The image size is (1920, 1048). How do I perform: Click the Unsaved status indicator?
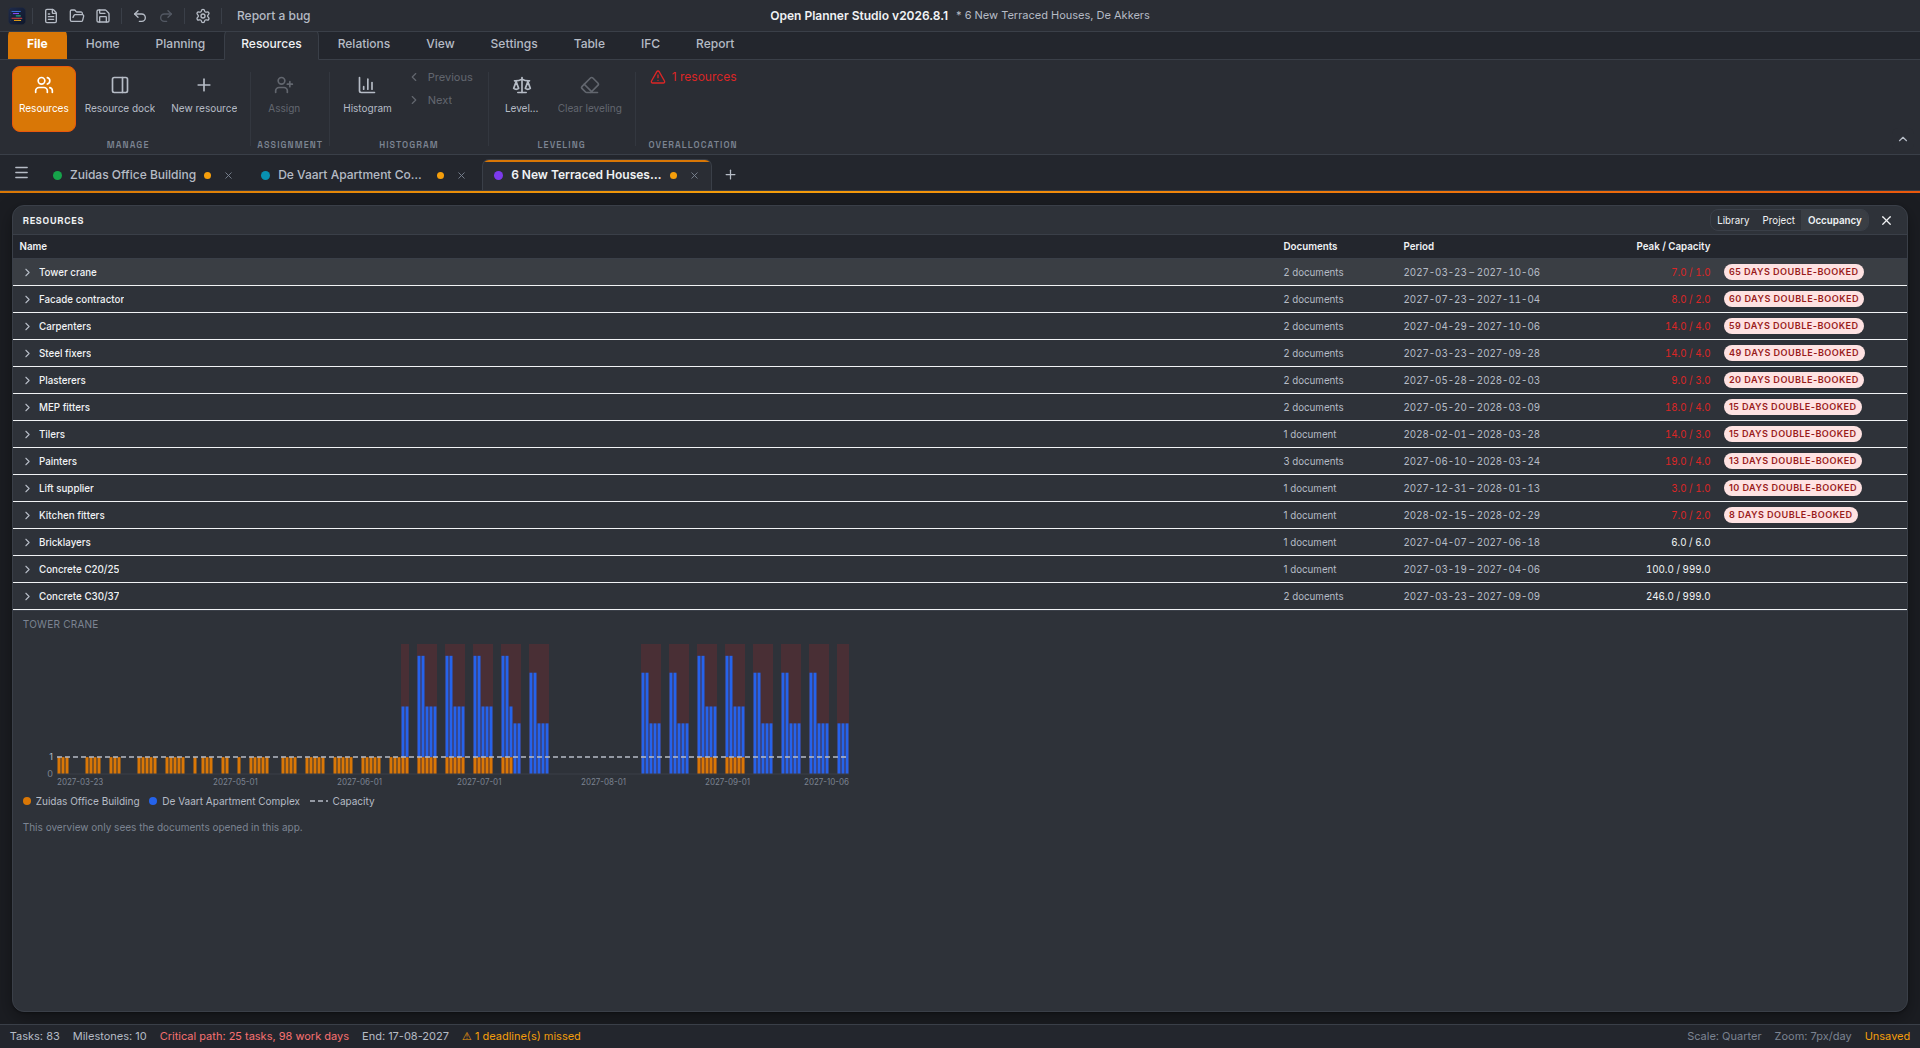pos(1887,1036)
